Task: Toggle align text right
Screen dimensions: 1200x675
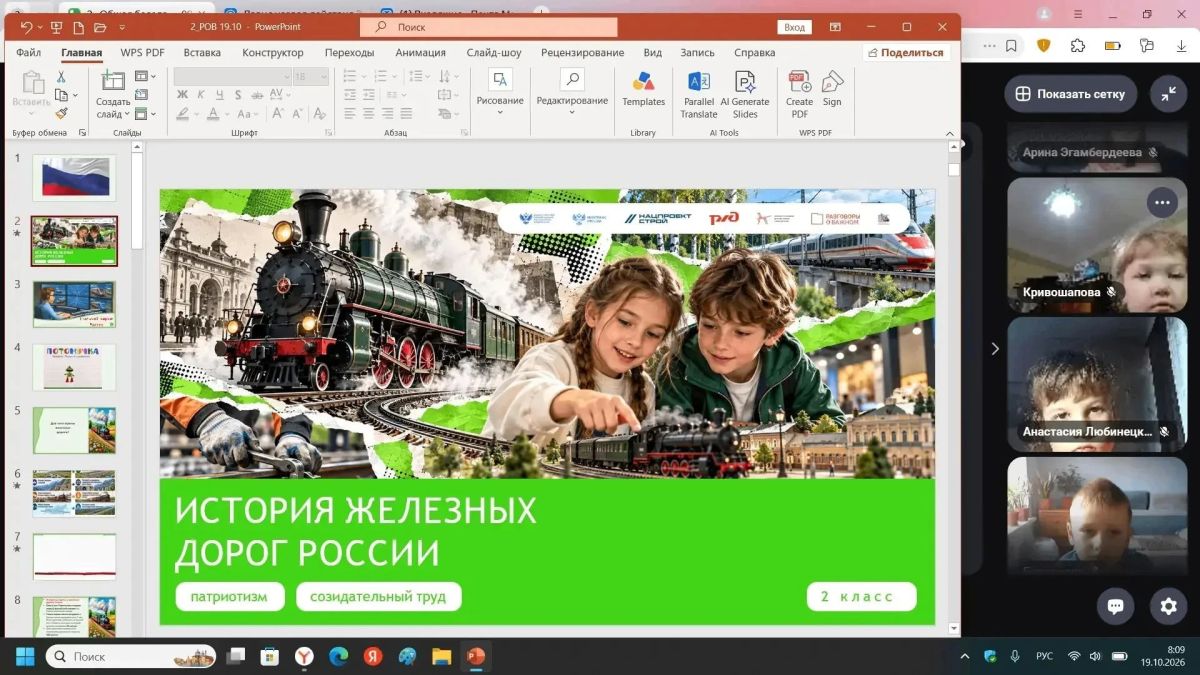Action: 387,114
